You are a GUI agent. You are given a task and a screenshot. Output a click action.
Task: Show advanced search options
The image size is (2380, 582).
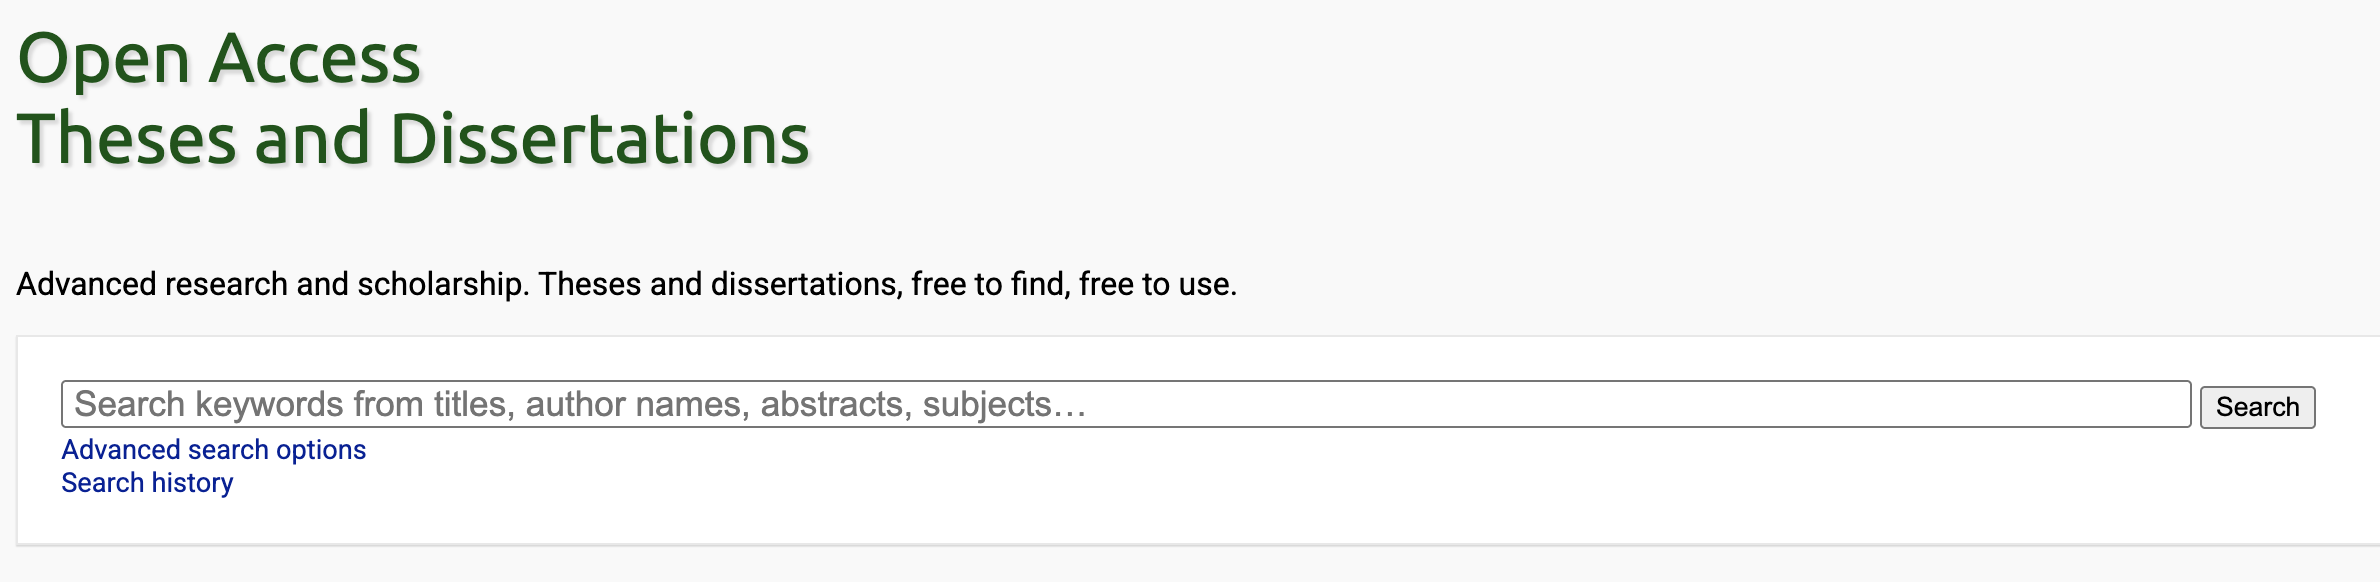coord(213,450)
